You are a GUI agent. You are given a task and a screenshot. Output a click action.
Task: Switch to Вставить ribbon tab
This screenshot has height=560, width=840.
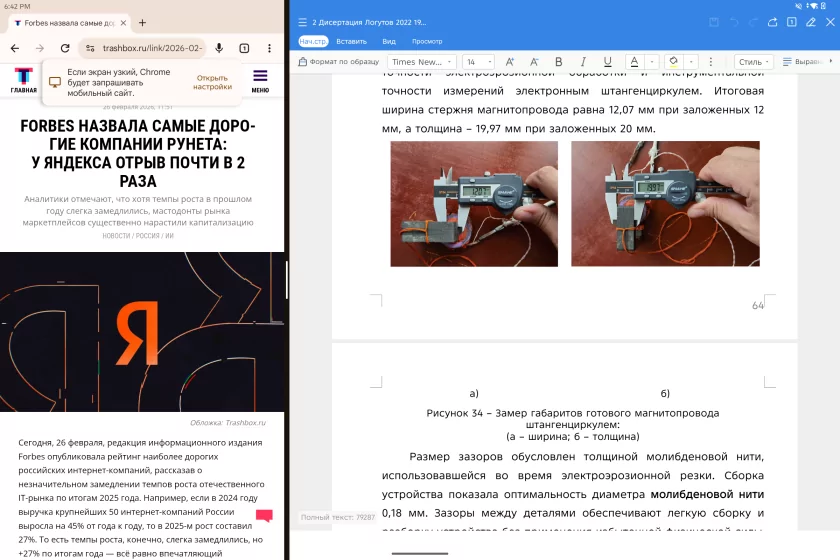click(351, 41)
